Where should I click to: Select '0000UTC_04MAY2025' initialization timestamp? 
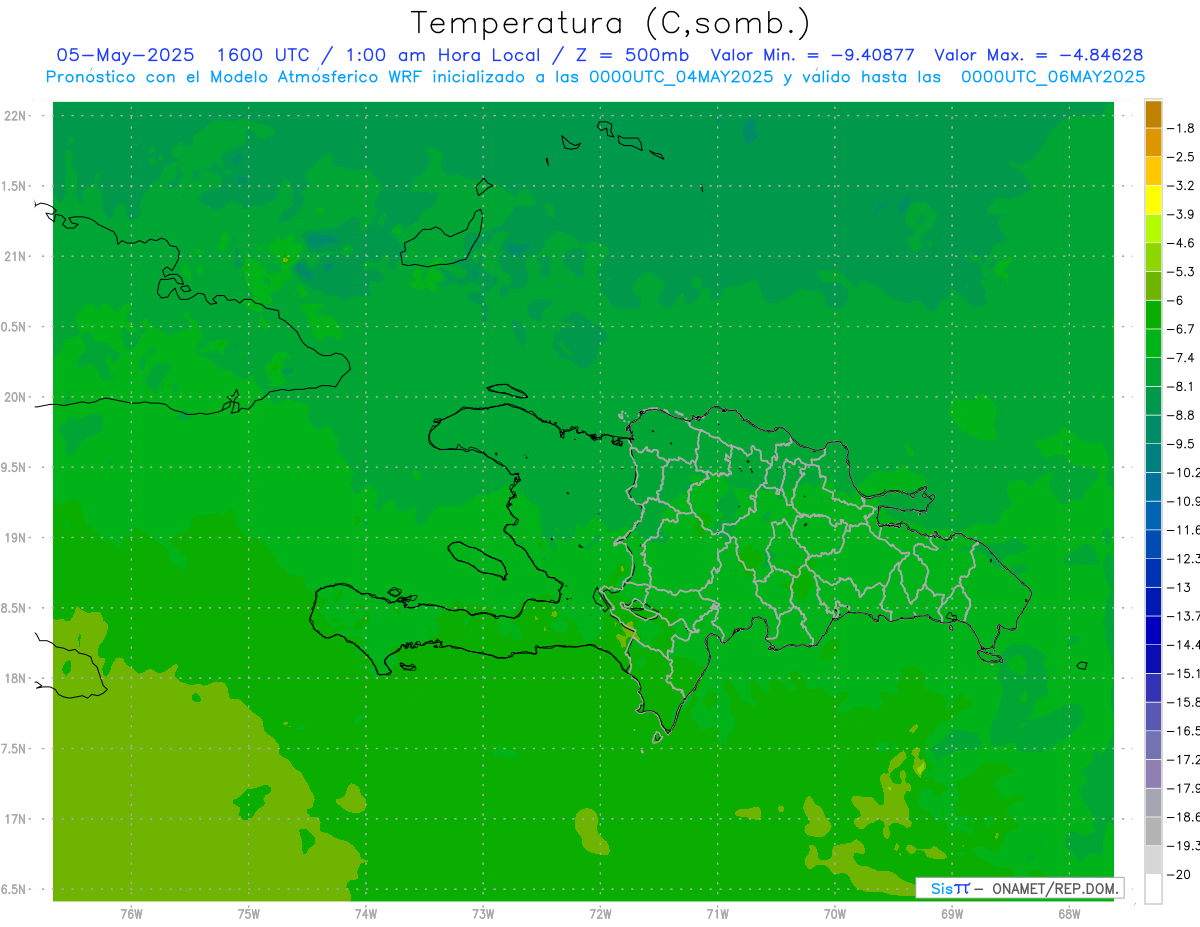[680, 76]
